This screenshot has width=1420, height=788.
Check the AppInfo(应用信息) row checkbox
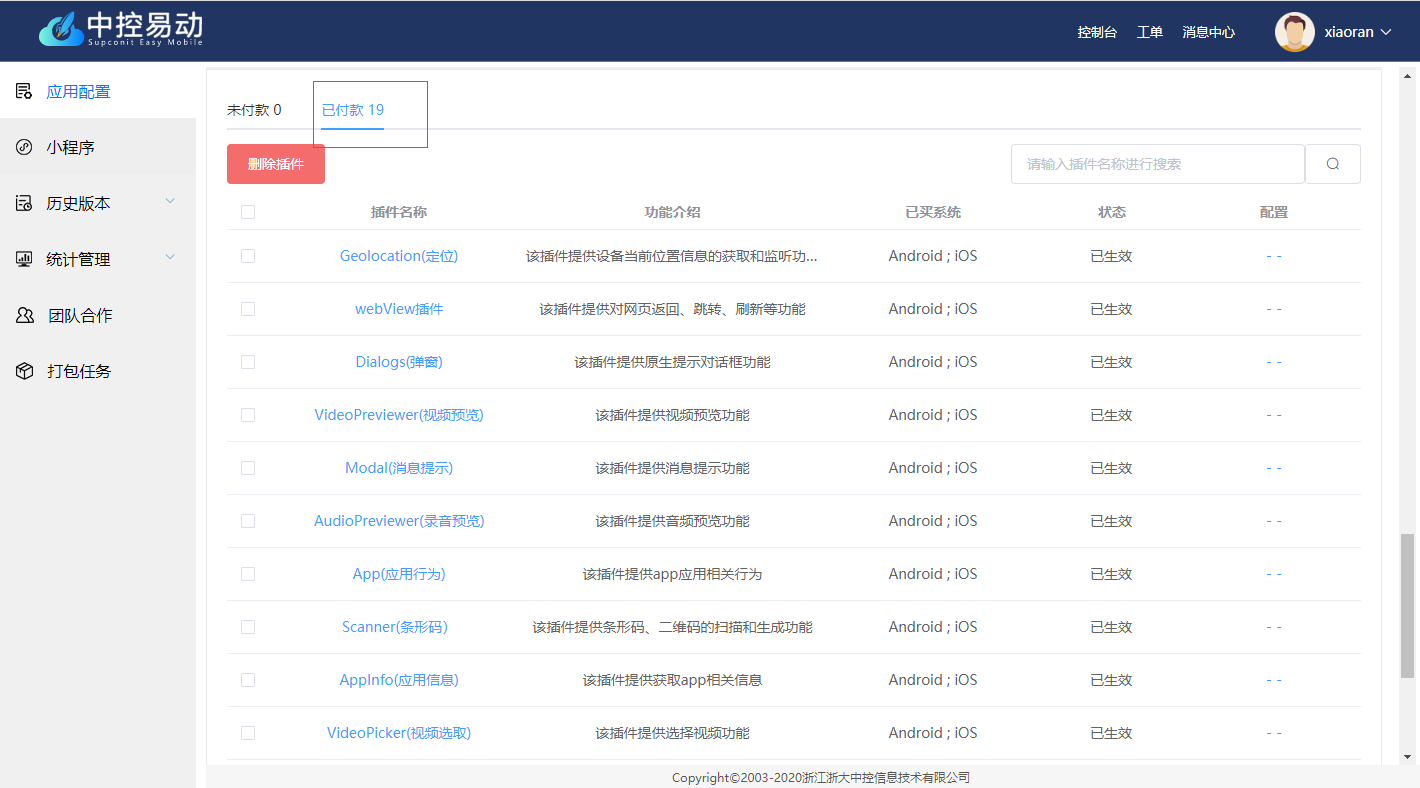[248, 680]
